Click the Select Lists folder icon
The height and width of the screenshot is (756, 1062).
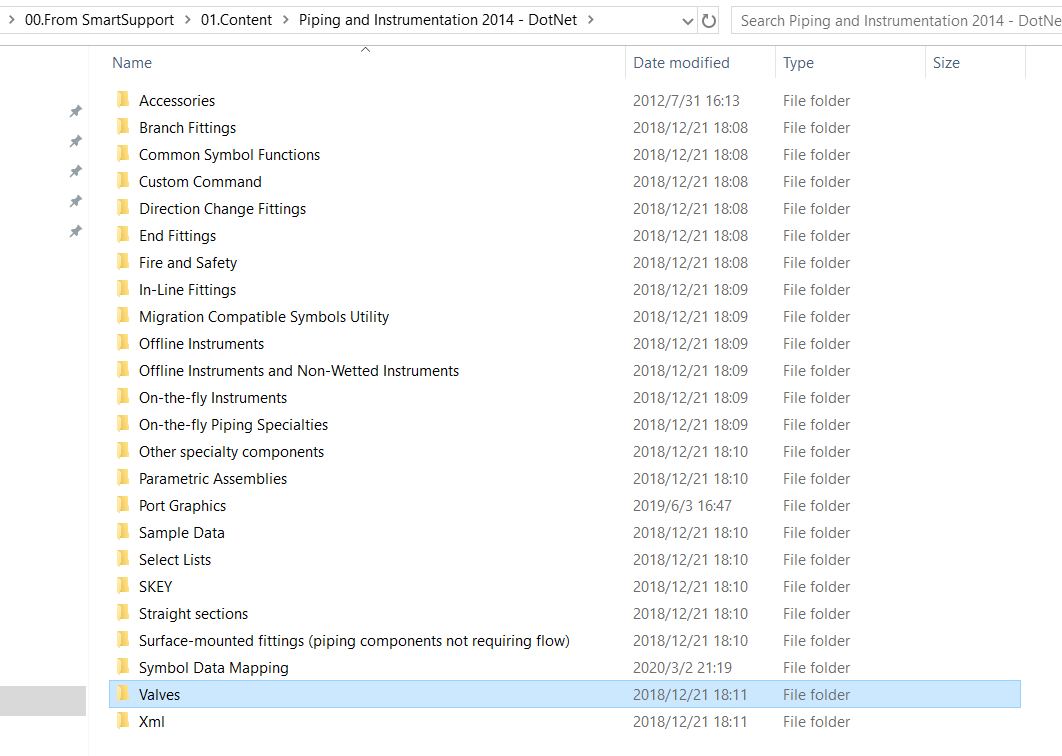pyautogui.click(x=123, y=560)
